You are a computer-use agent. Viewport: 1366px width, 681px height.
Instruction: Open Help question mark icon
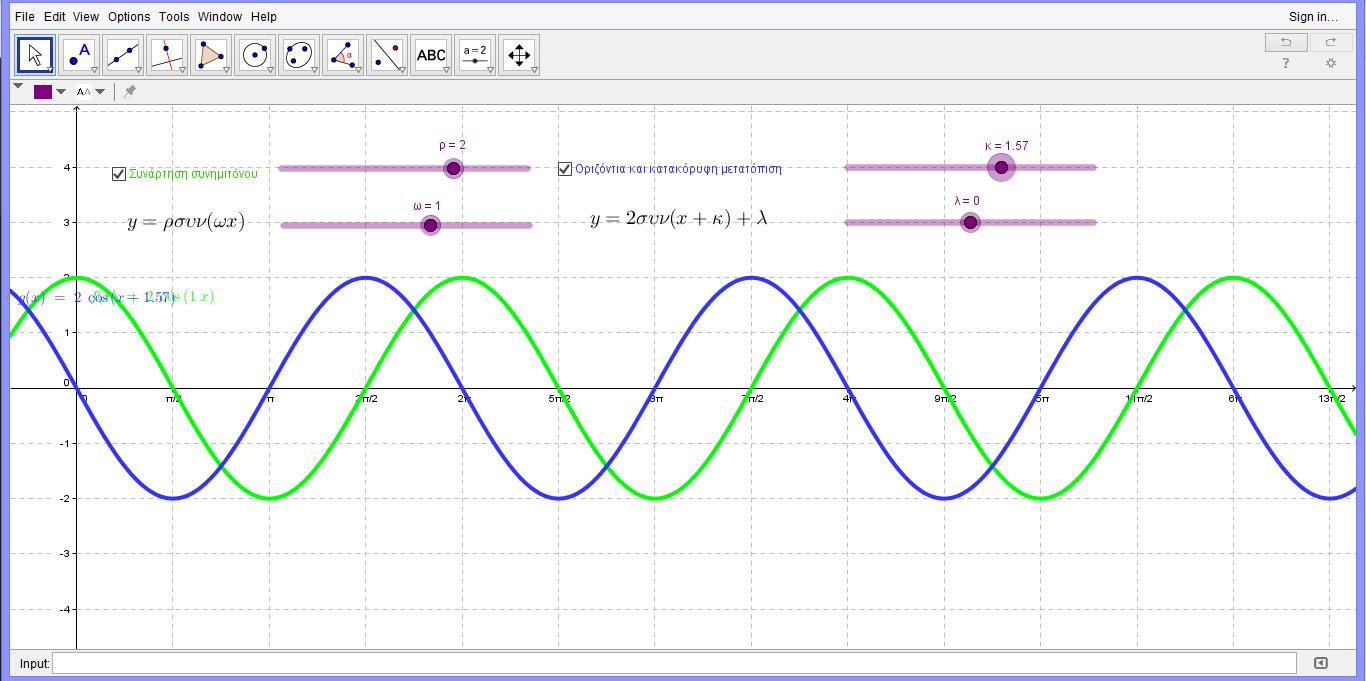click(x=1286, y=63)
